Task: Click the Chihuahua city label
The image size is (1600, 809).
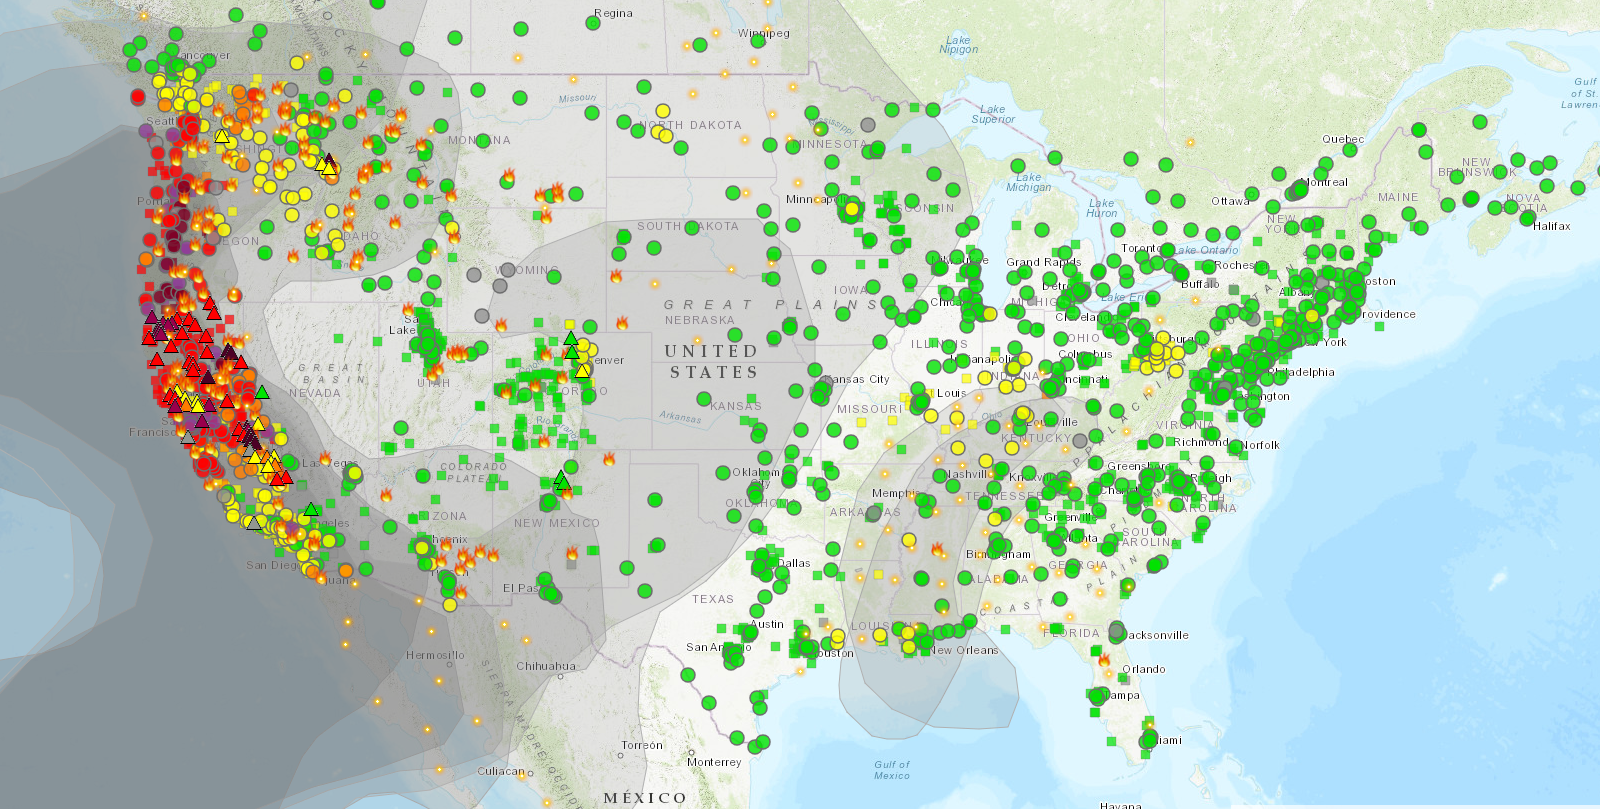Action: 546,666
